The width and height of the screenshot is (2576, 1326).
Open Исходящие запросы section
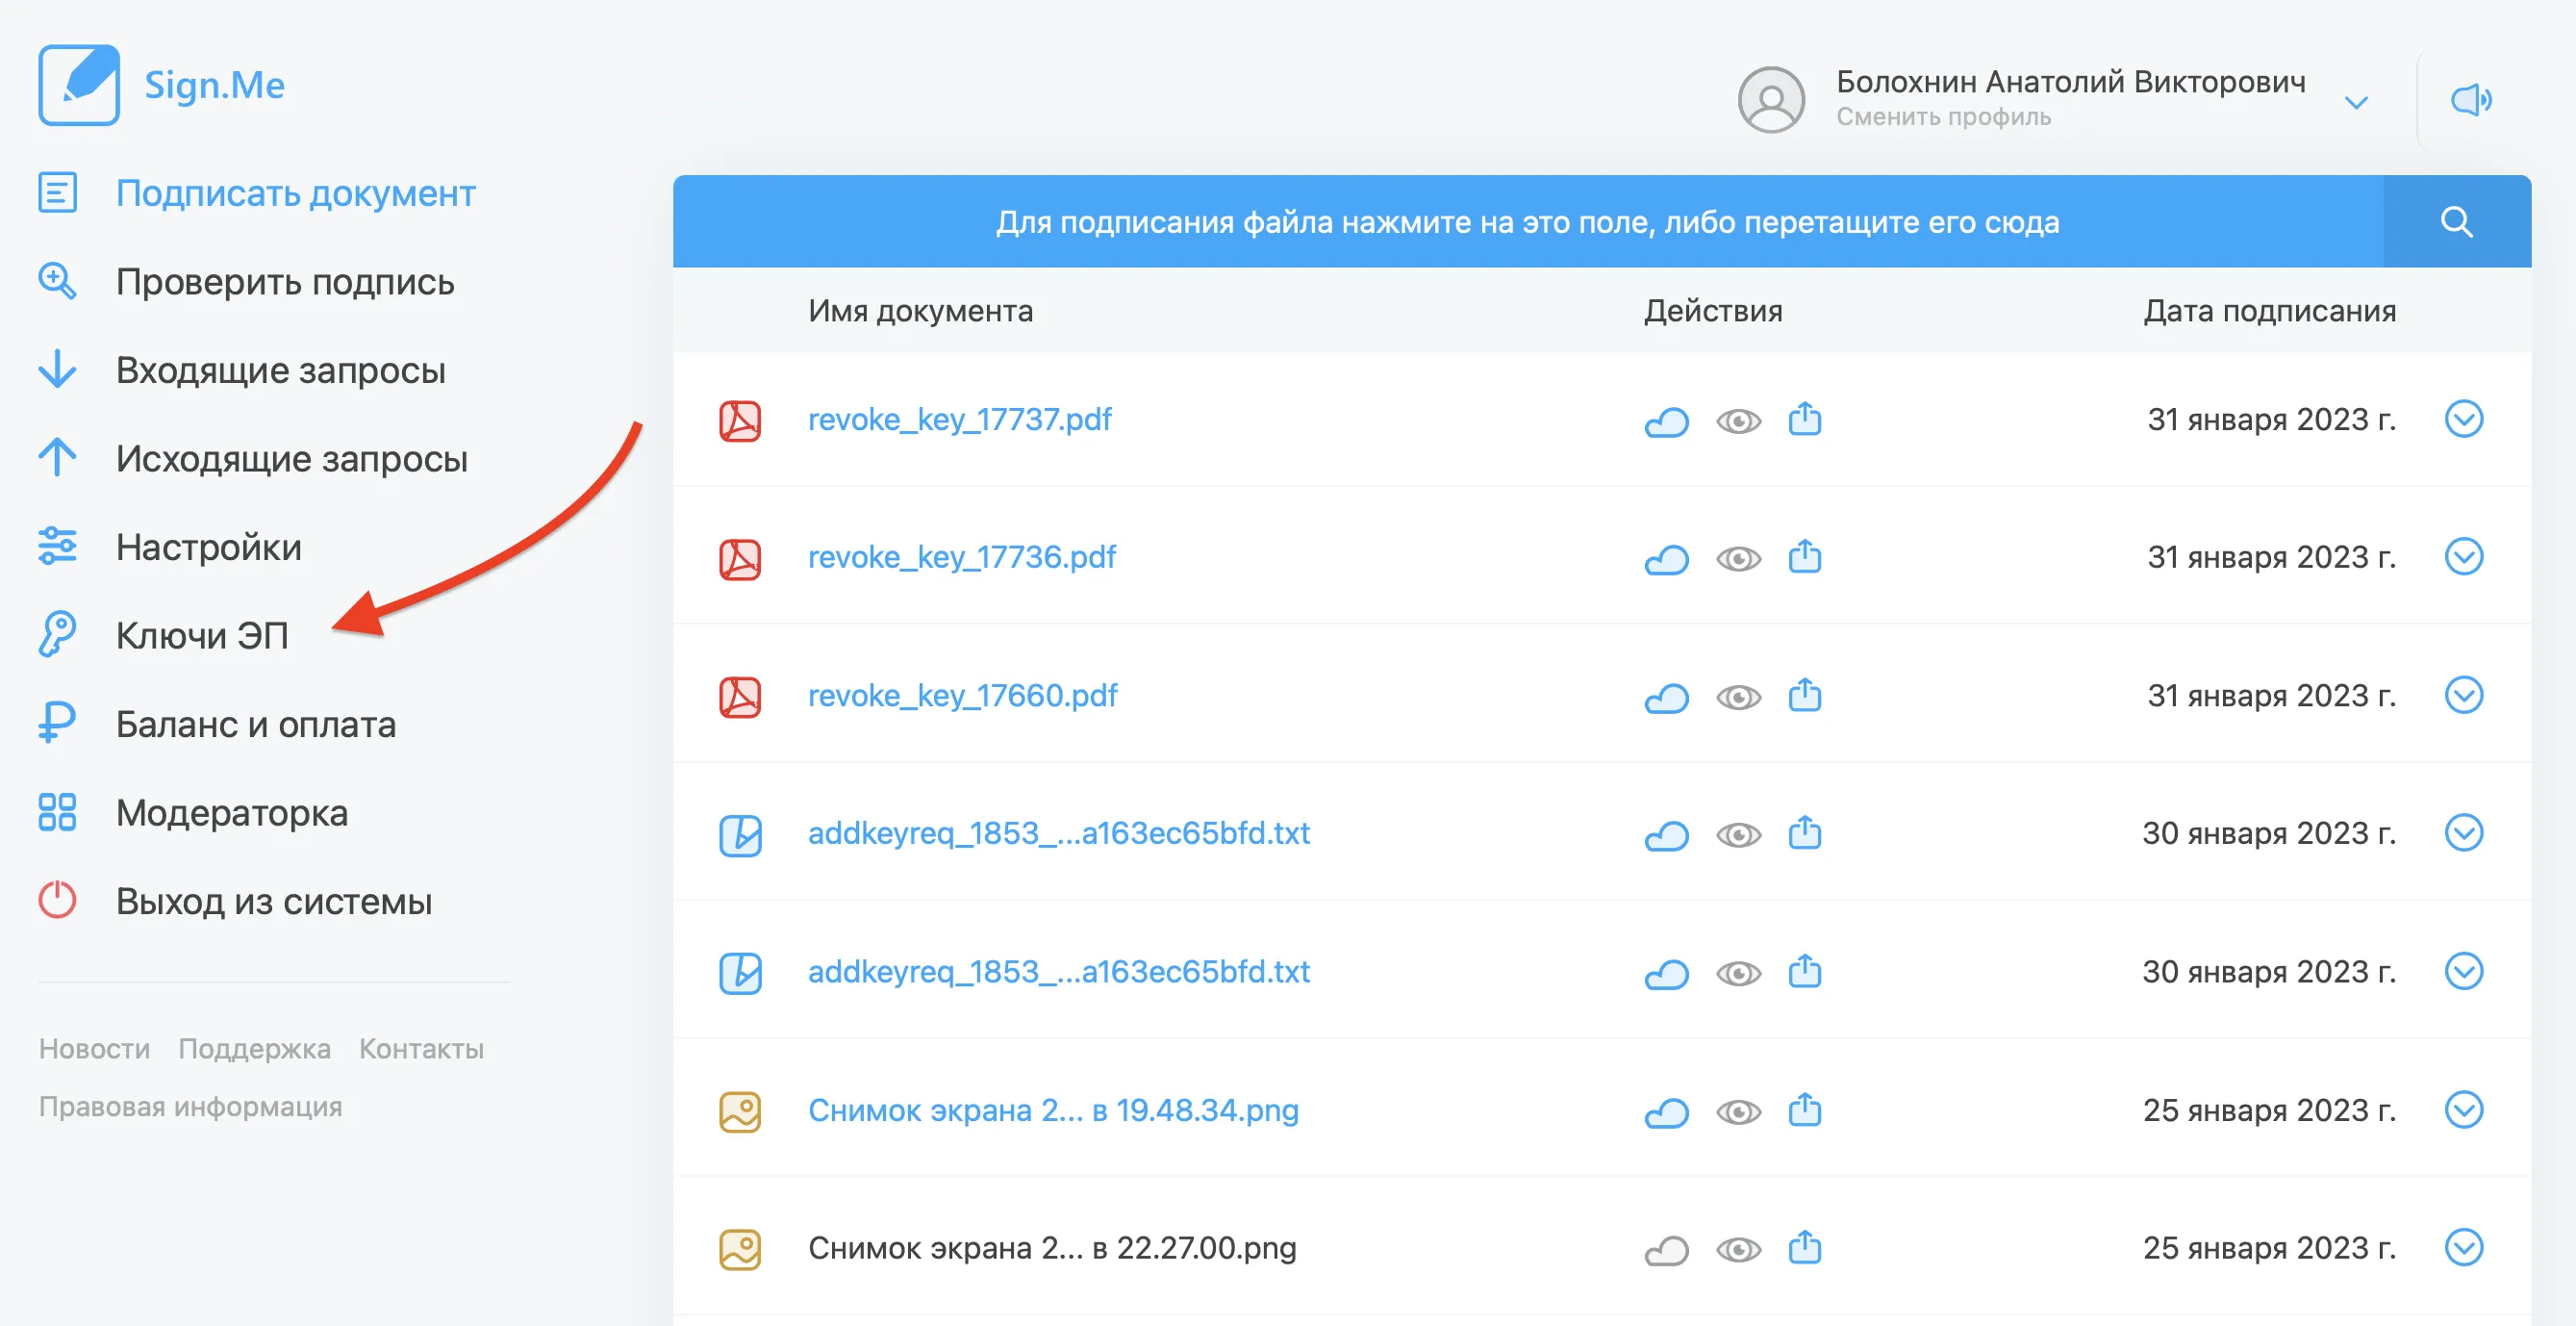(292, 458)
